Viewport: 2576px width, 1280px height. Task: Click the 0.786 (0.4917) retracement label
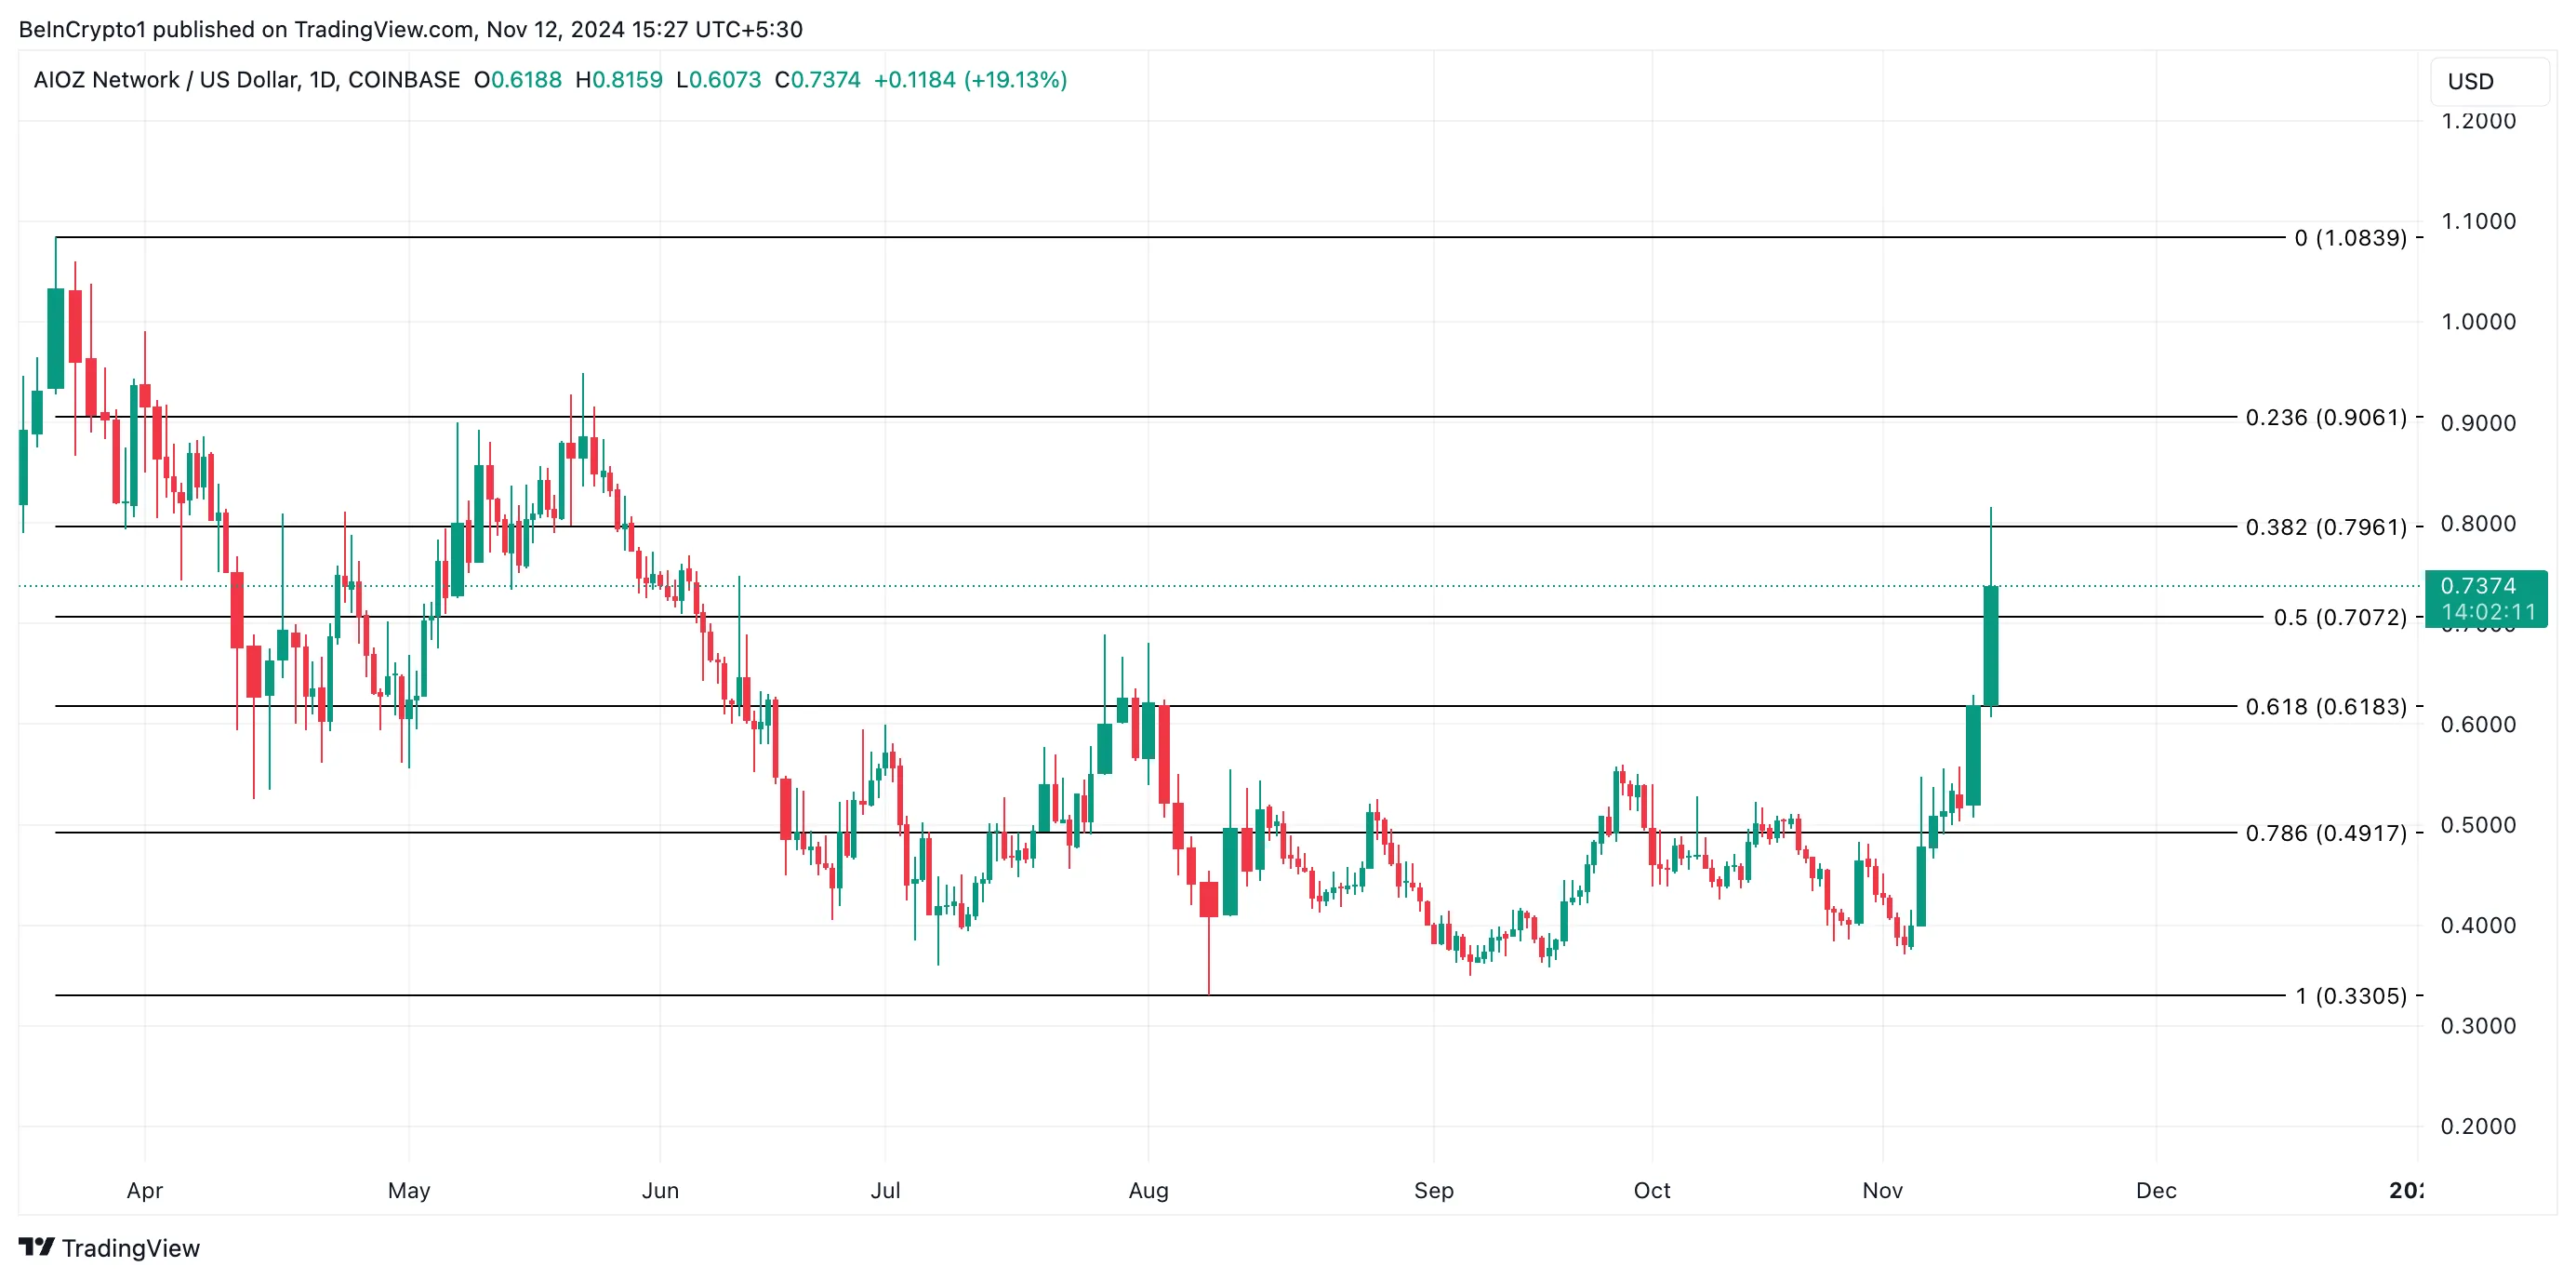2326,833
